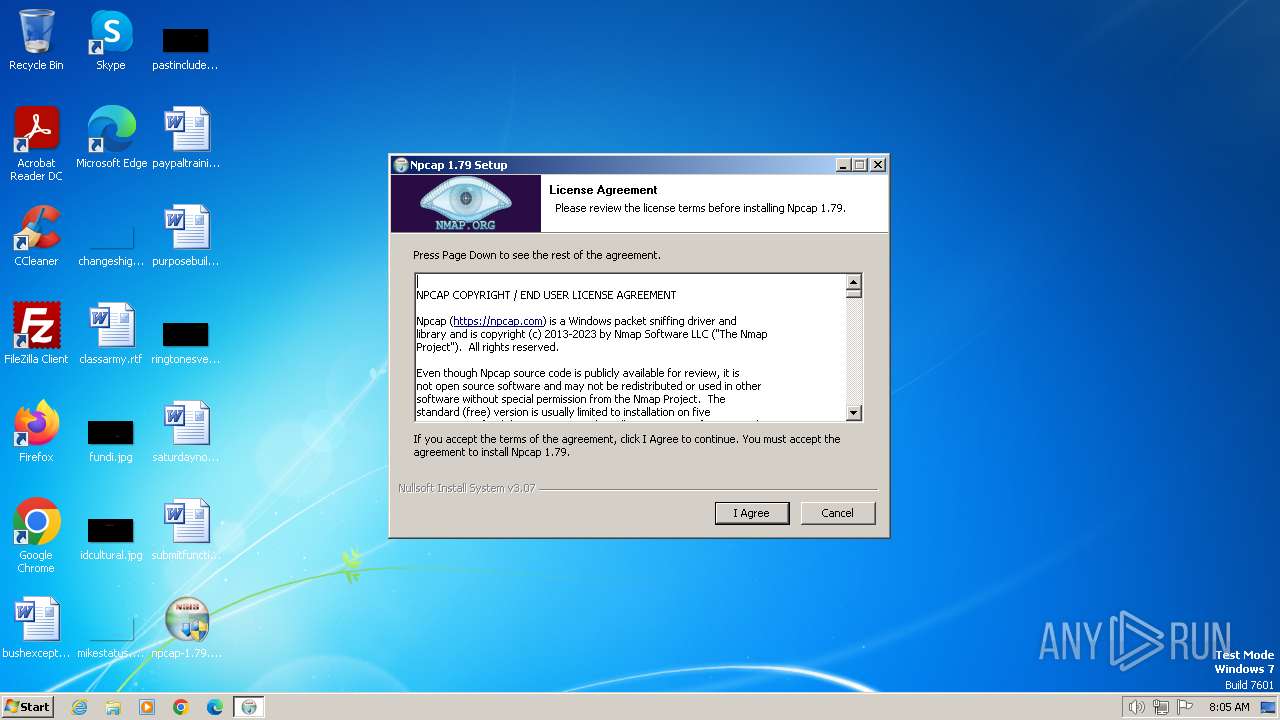Image resolution: width=1280 pixels, height=720 pixels.
Task: Select the changeshig desktop file
Action: click(111, 245)
